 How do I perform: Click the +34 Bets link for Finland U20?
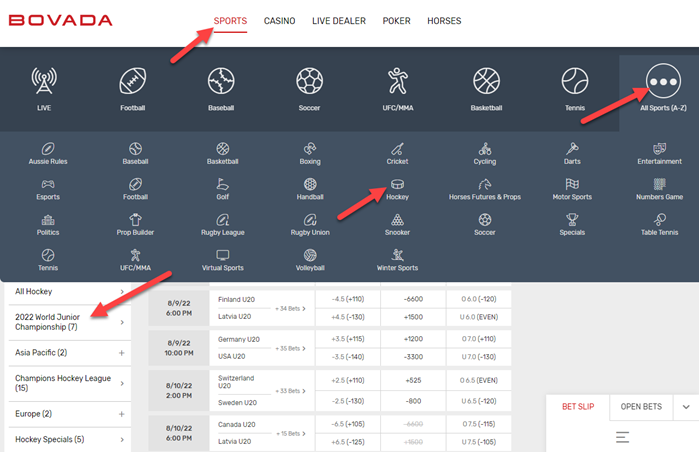tap(289, 308)
